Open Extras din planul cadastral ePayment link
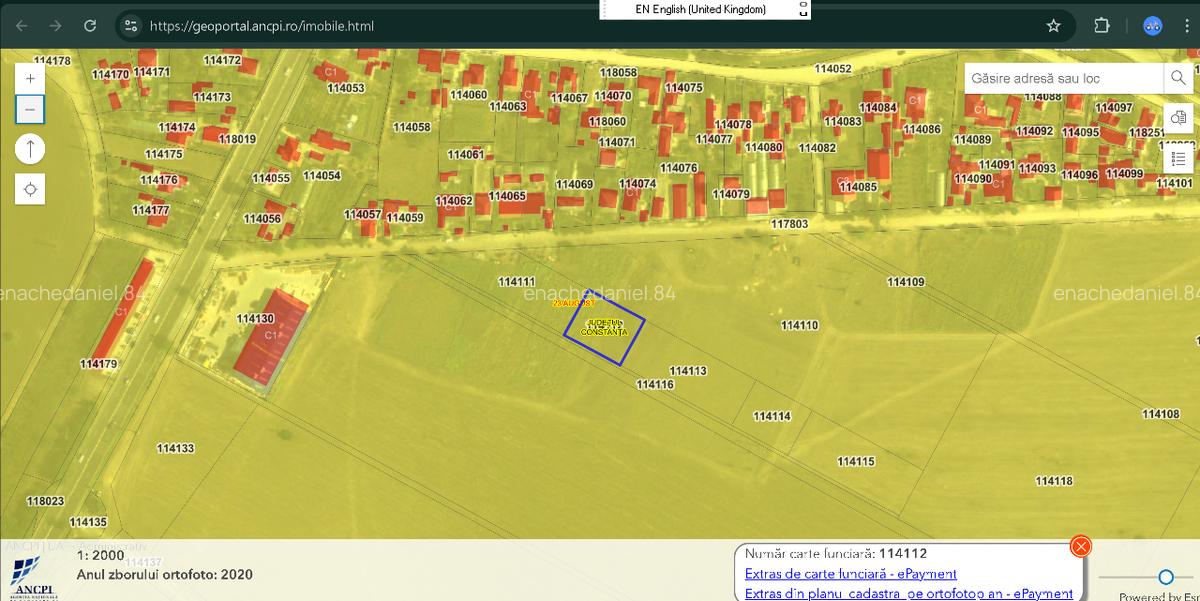Viewport: 1200px width, 601px height. click(908, 594)
